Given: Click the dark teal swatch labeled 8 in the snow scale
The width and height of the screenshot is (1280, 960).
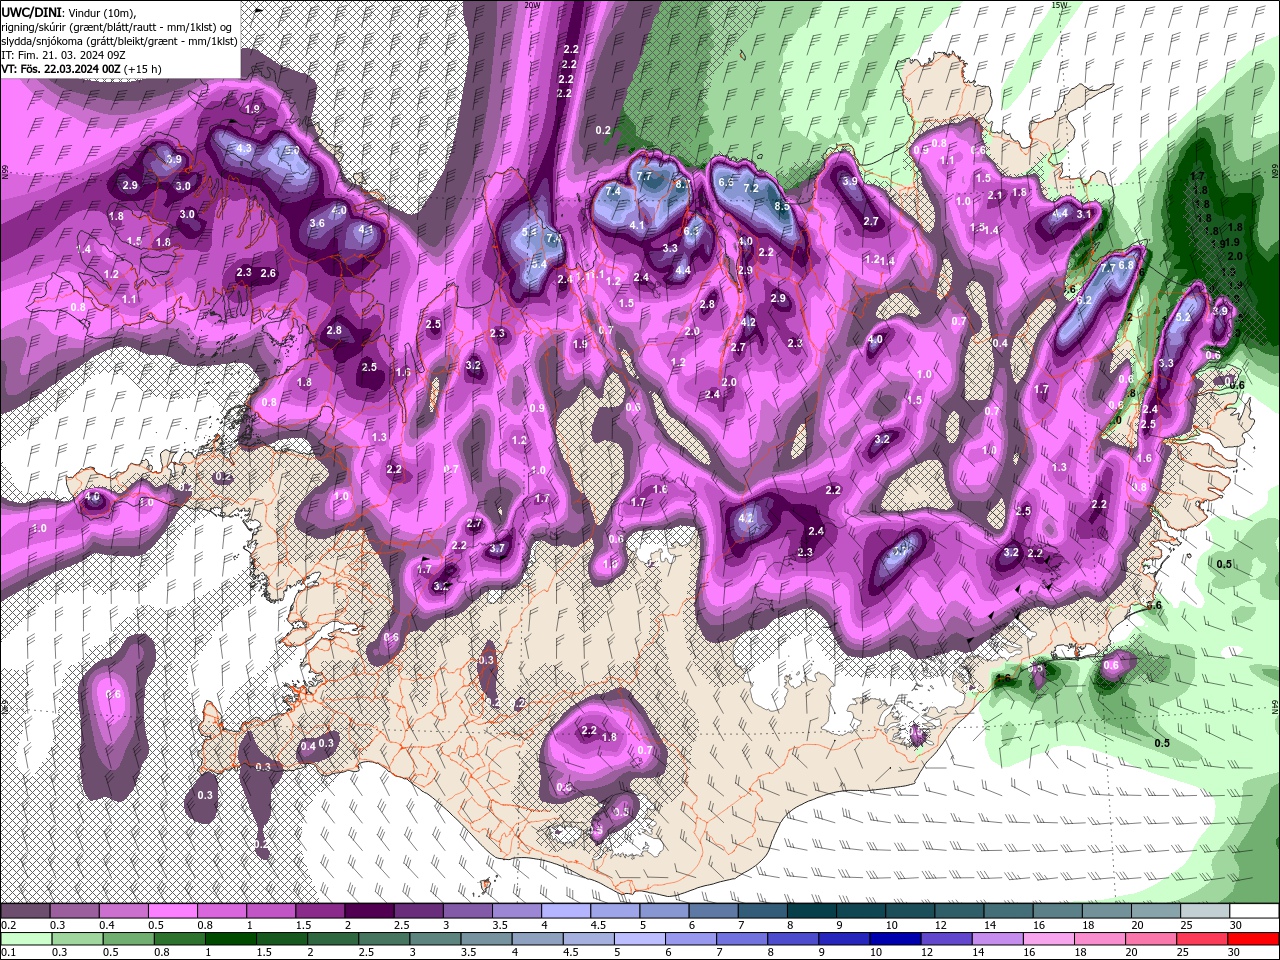Looking at the screenshot, I should pos(812,911).
